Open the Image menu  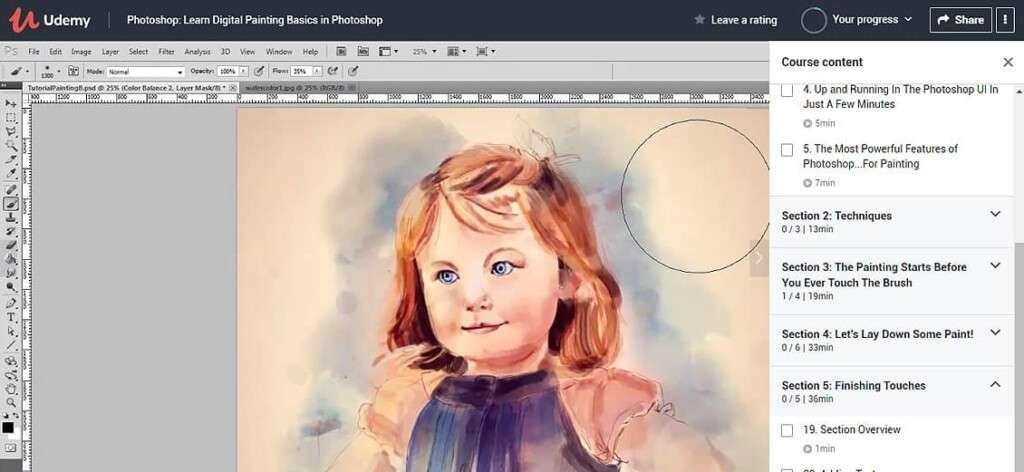pyautogui.click(x=81, y=52)
